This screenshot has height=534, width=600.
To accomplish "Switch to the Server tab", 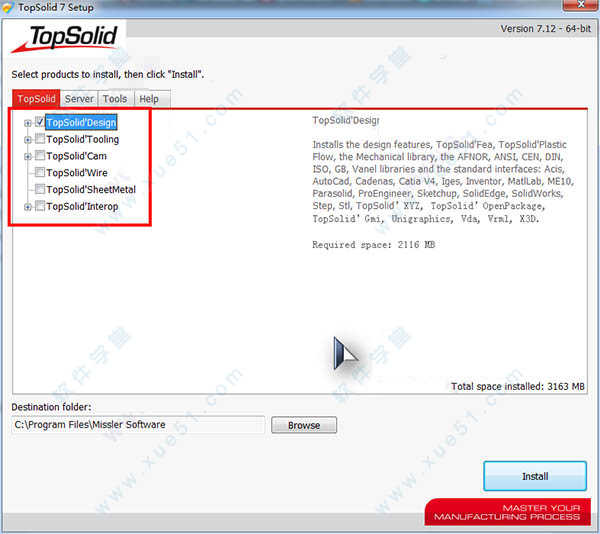I will [79, 99].
